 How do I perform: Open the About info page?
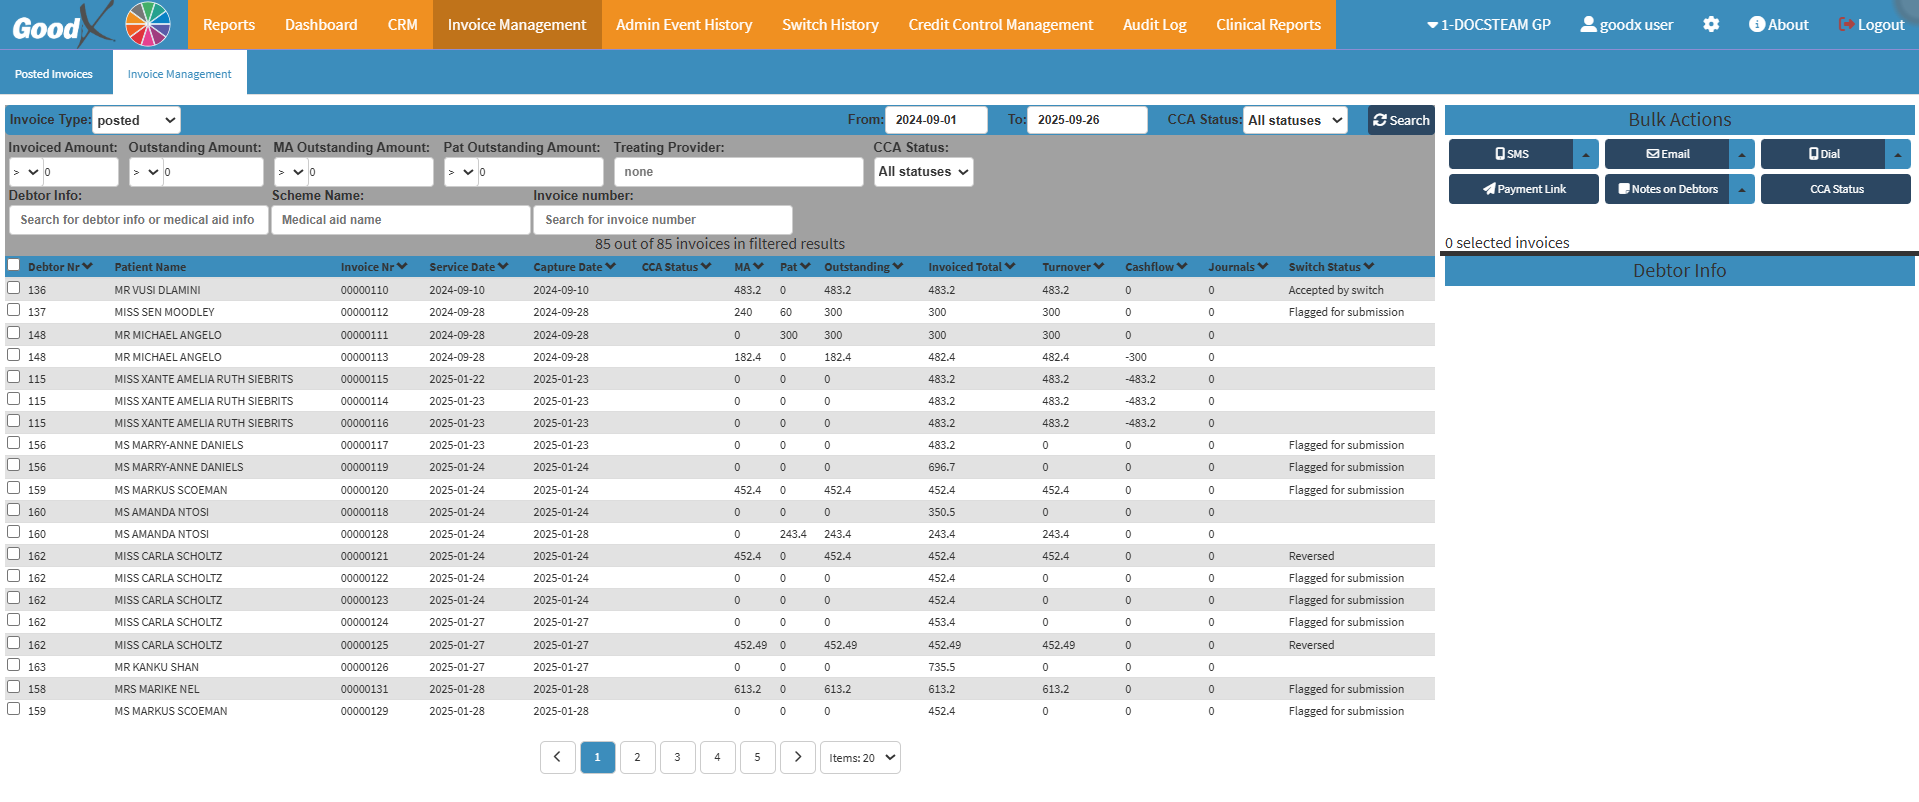coord(1778,24)
